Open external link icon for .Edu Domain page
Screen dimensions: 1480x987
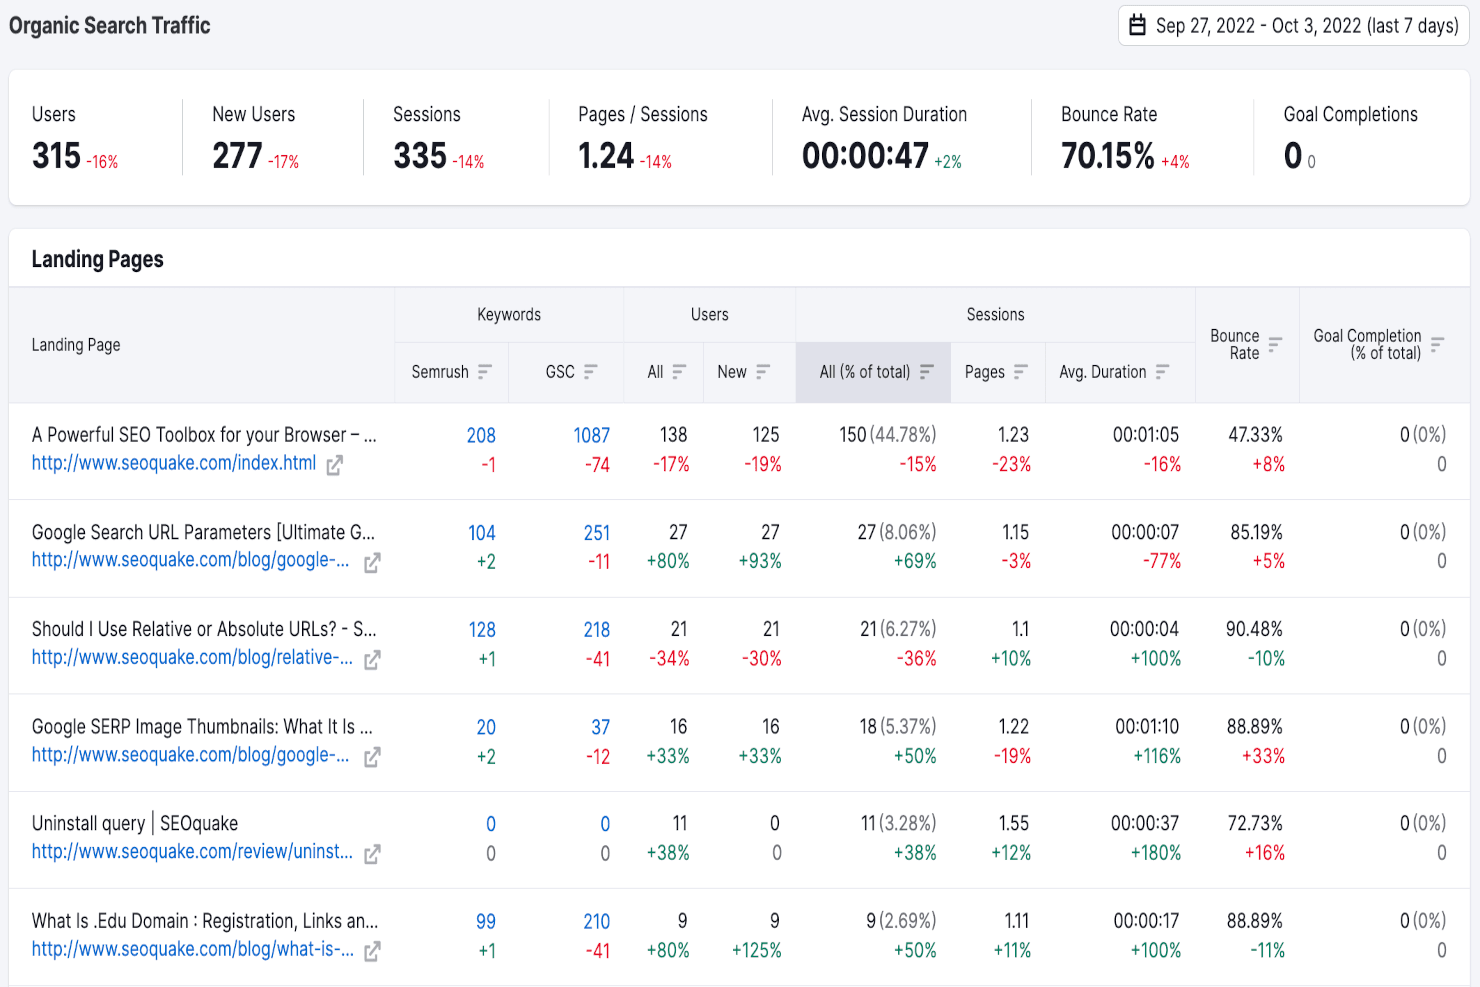372,951
